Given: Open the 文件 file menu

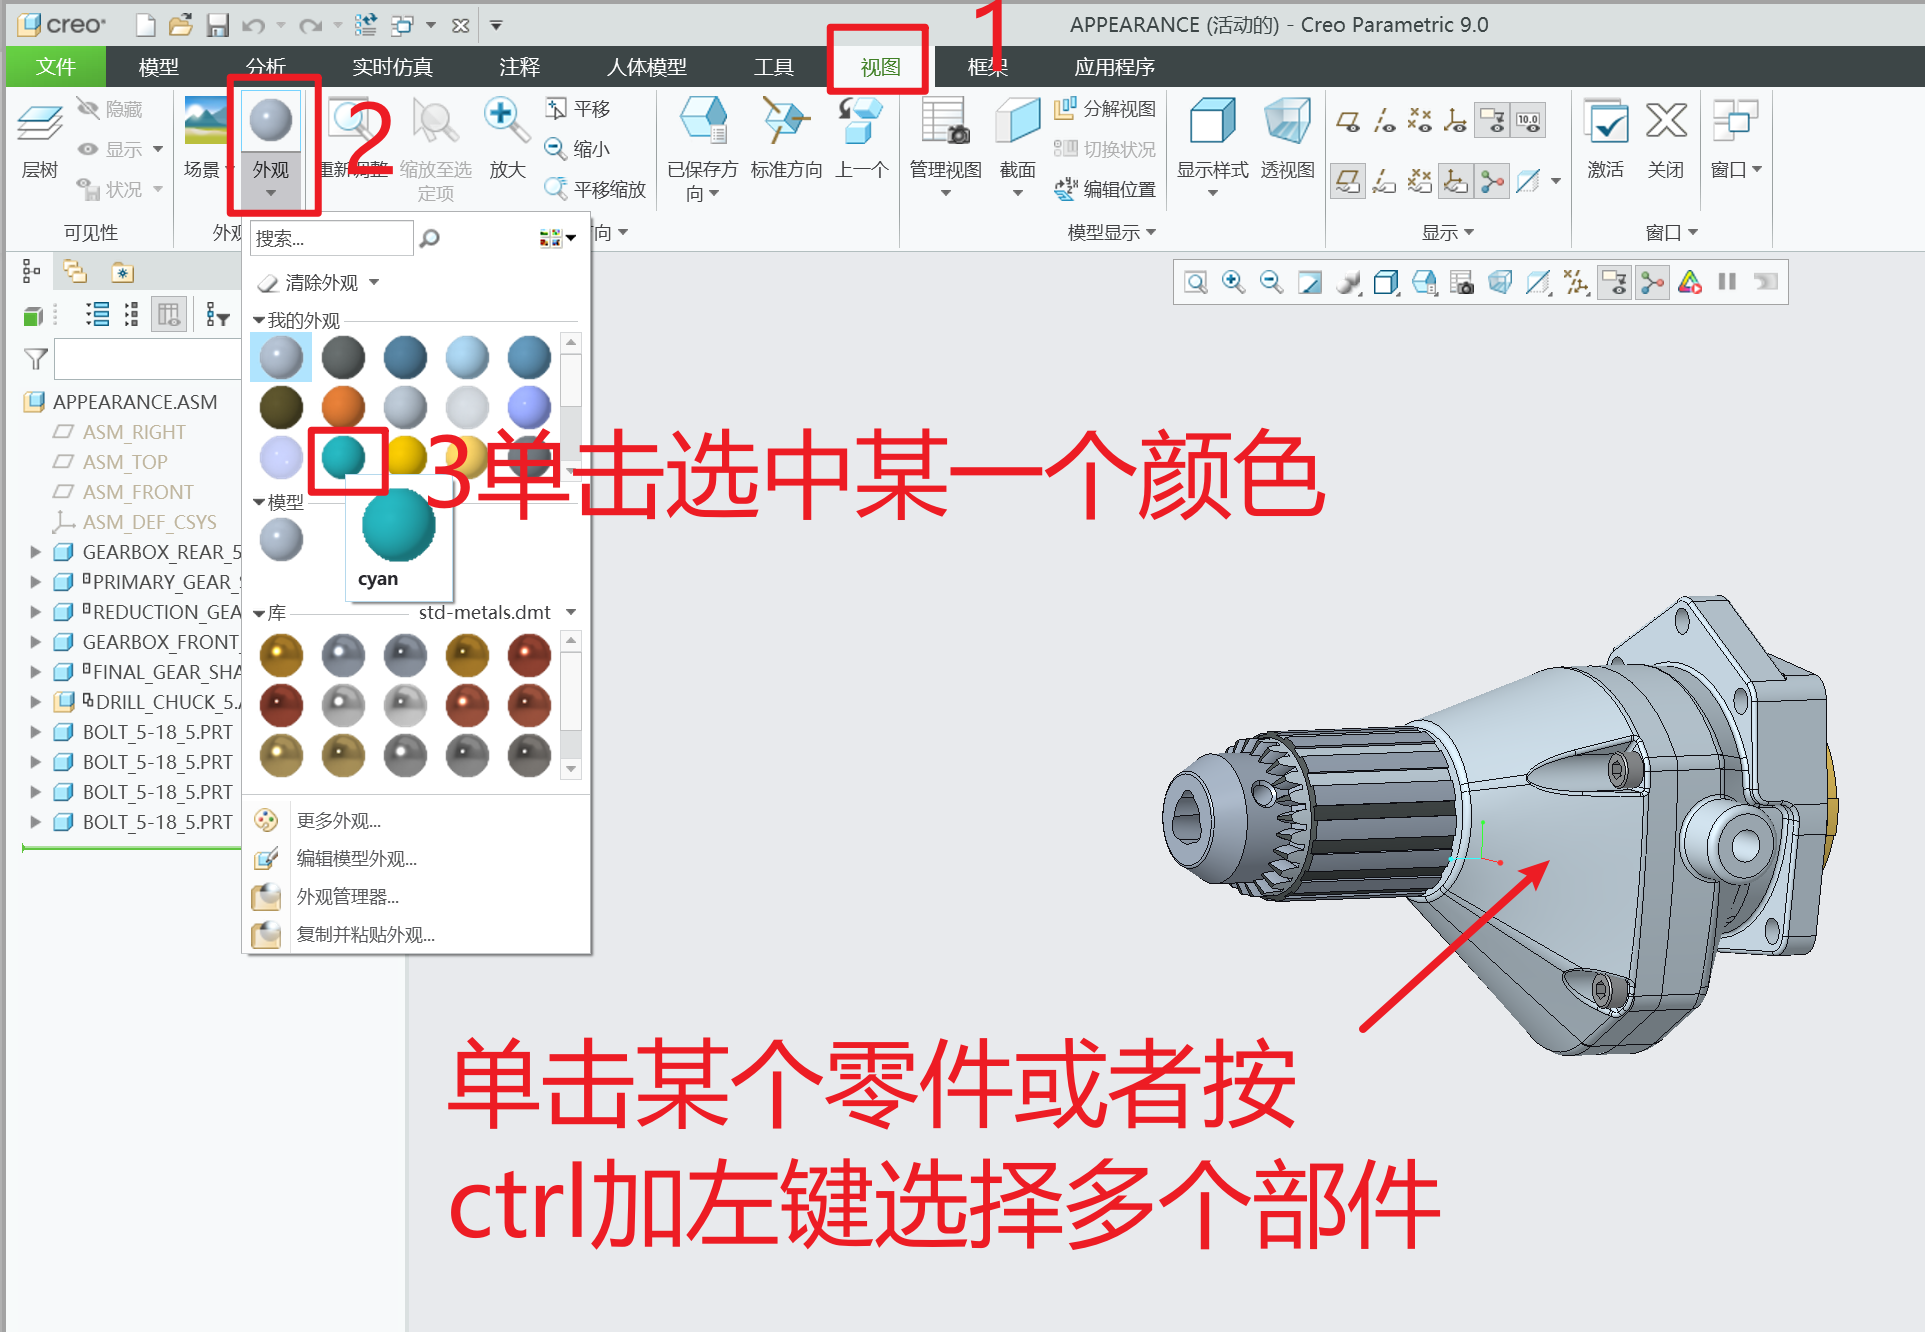Looking at the screenshot, I should [x=55, y=67].
